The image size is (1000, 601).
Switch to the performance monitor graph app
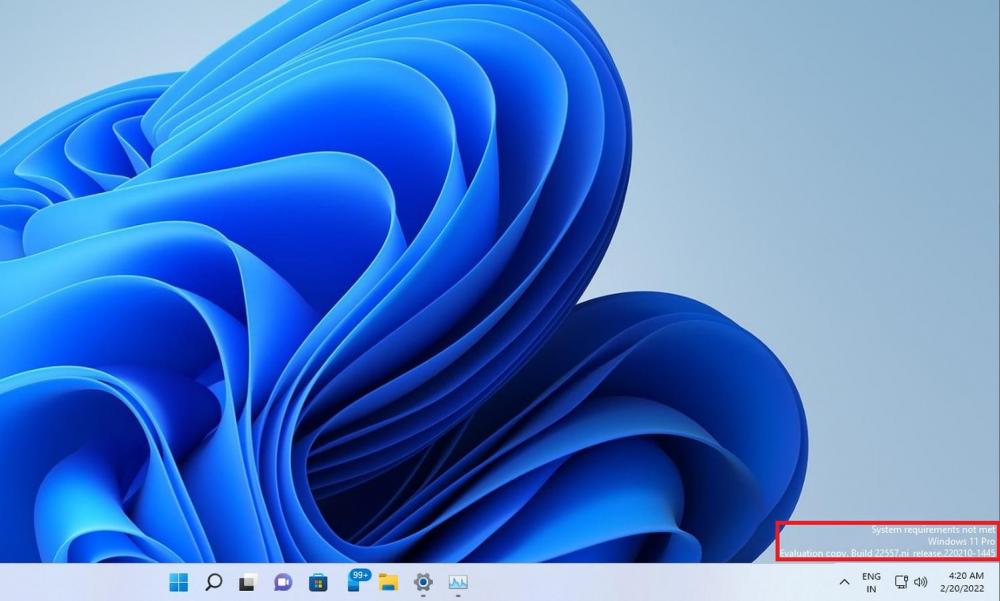click(458, 582)
